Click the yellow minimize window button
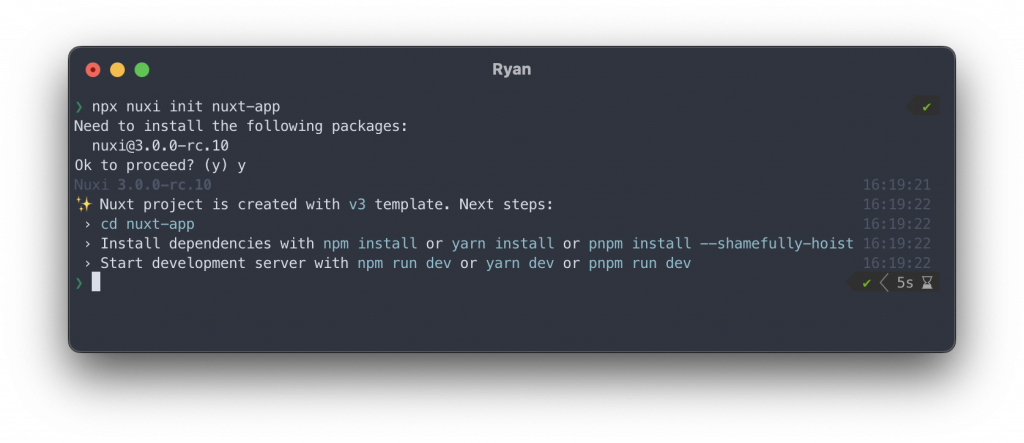Image resolution: width=1024 pixels, height=443 pixels. 117,70
